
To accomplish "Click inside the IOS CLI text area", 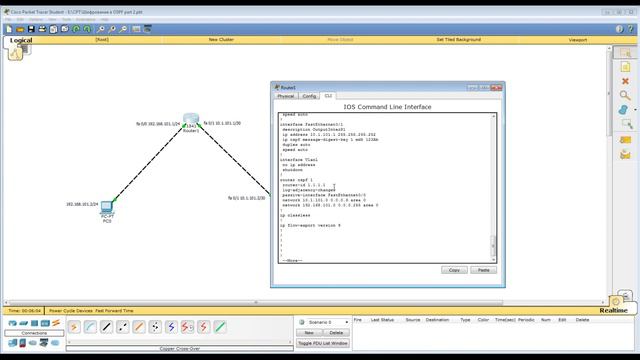I will (x=384, y=188).
